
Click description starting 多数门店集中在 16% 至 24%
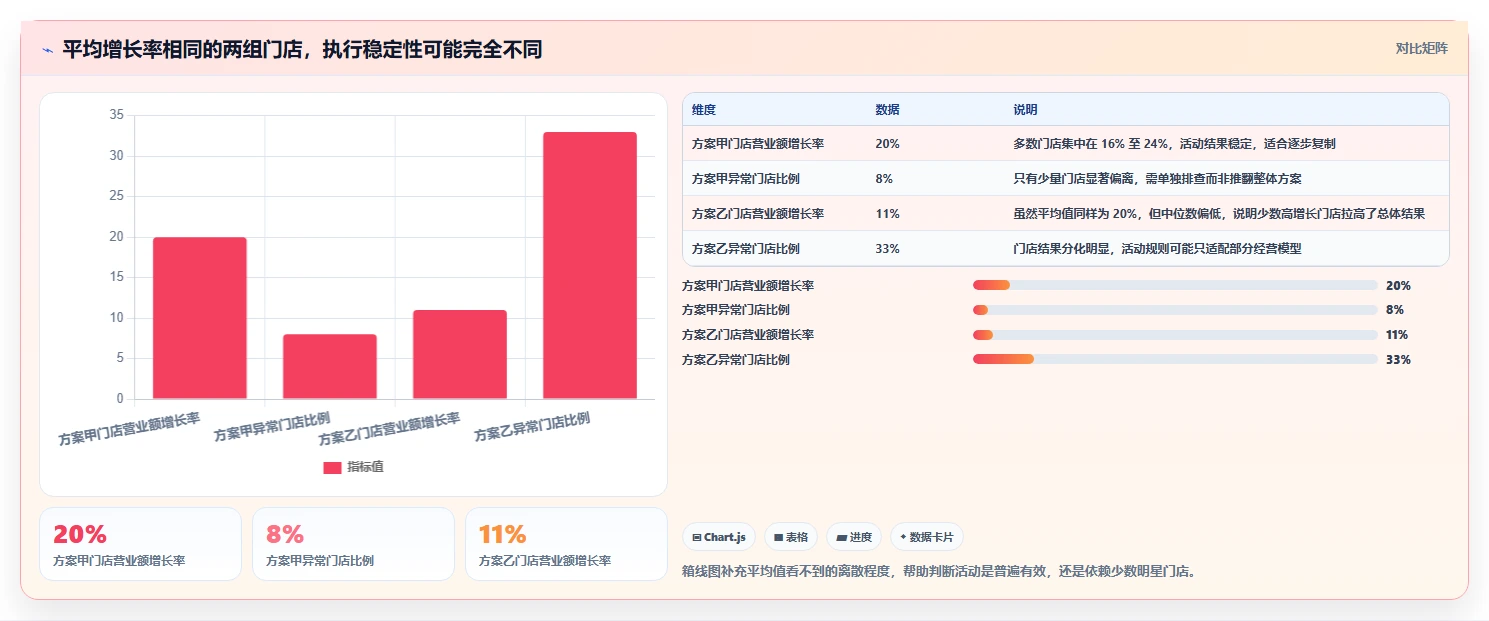click(1174, 144)
